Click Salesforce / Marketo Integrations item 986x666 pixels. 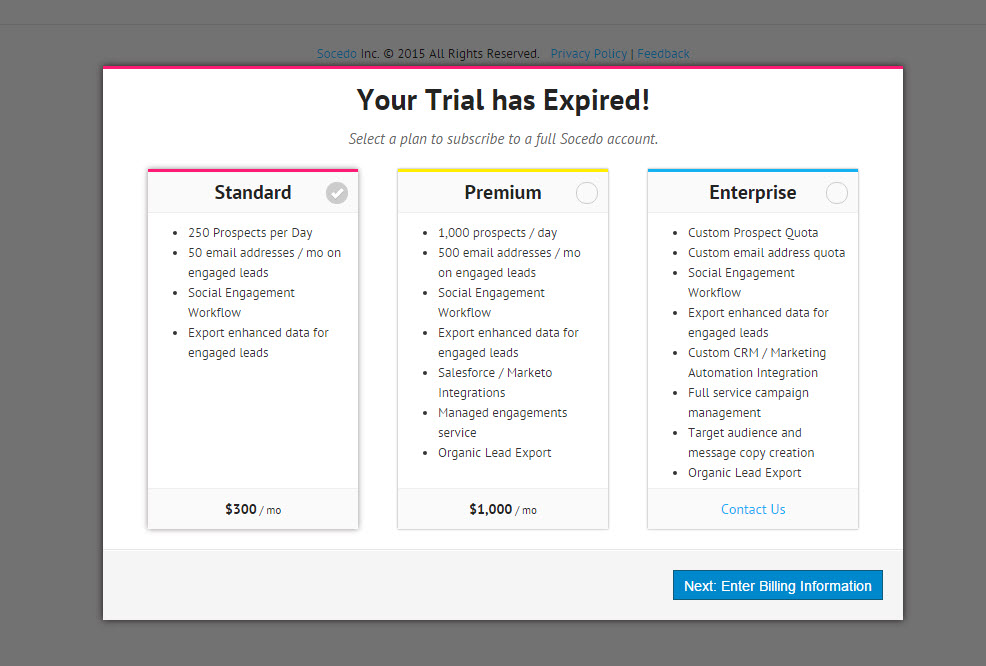(x=495, y=382)
